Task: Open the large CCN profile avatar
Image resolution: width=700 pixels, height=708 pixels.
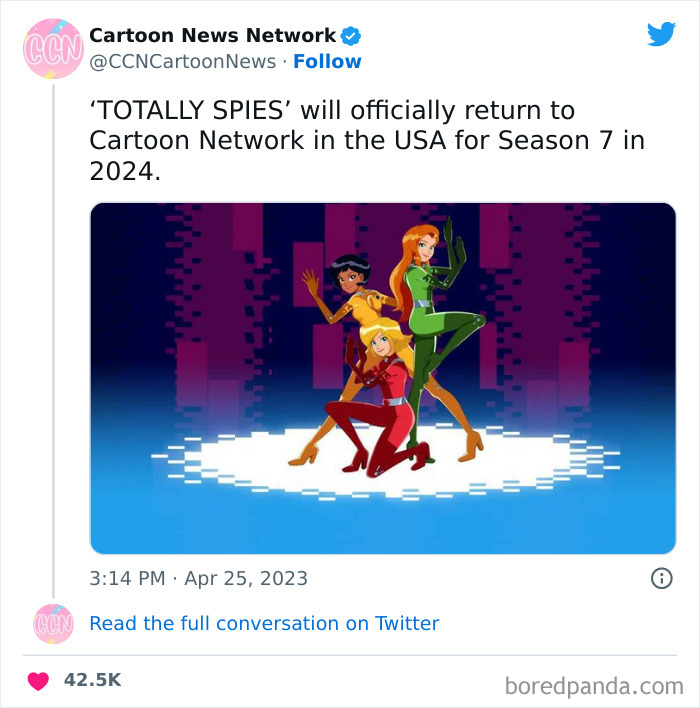Action: click(53, 49)
